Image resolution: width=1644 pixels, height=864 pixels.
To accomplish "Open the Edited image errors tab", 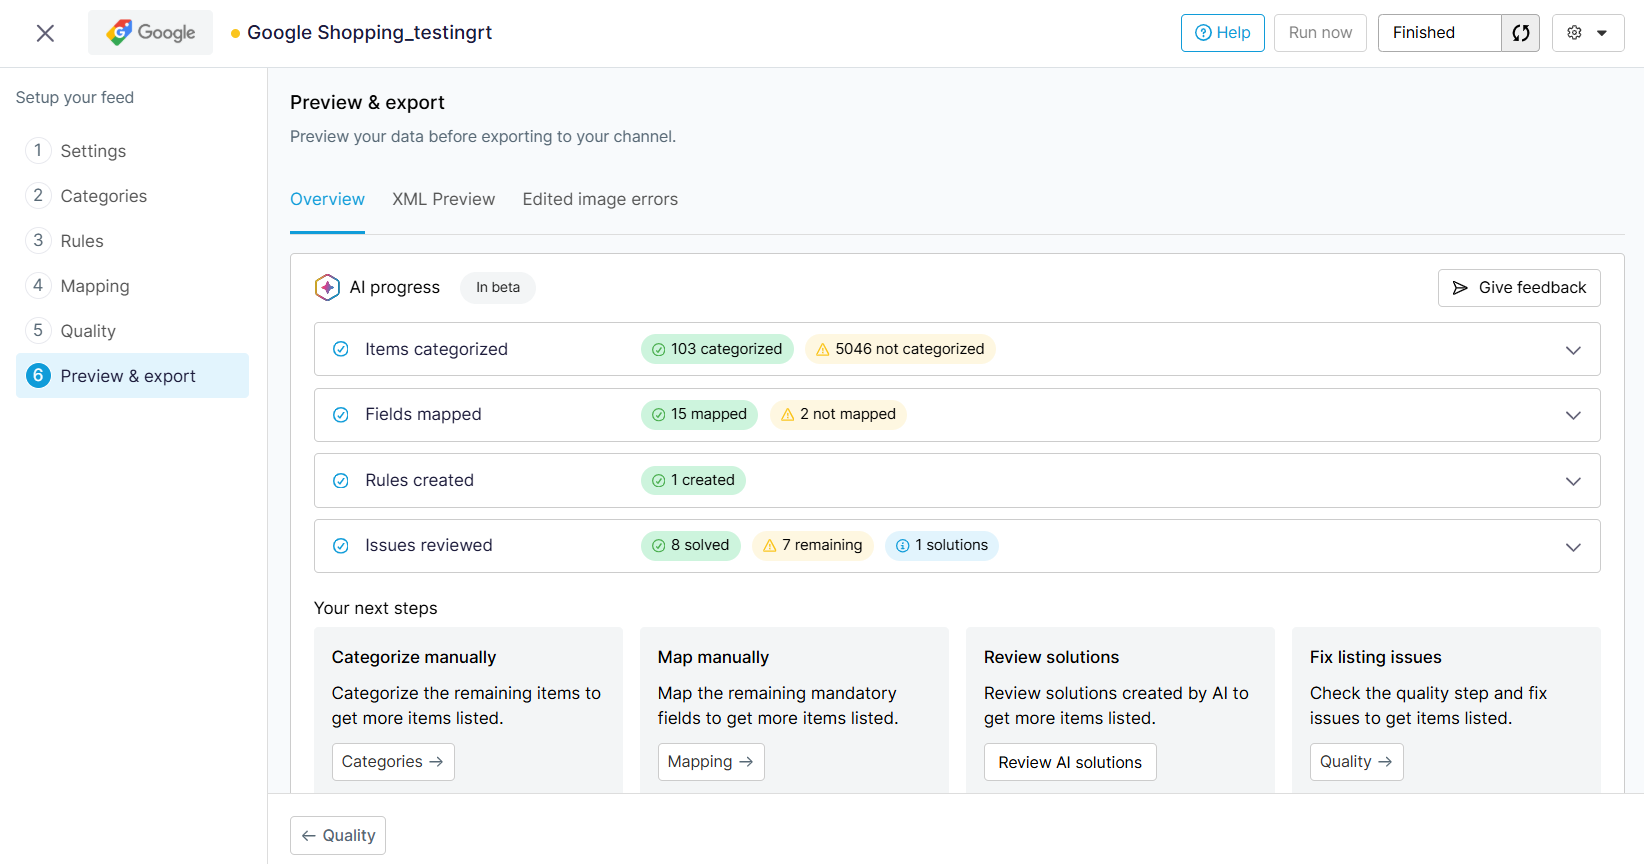I will click(x=600, y=199).
